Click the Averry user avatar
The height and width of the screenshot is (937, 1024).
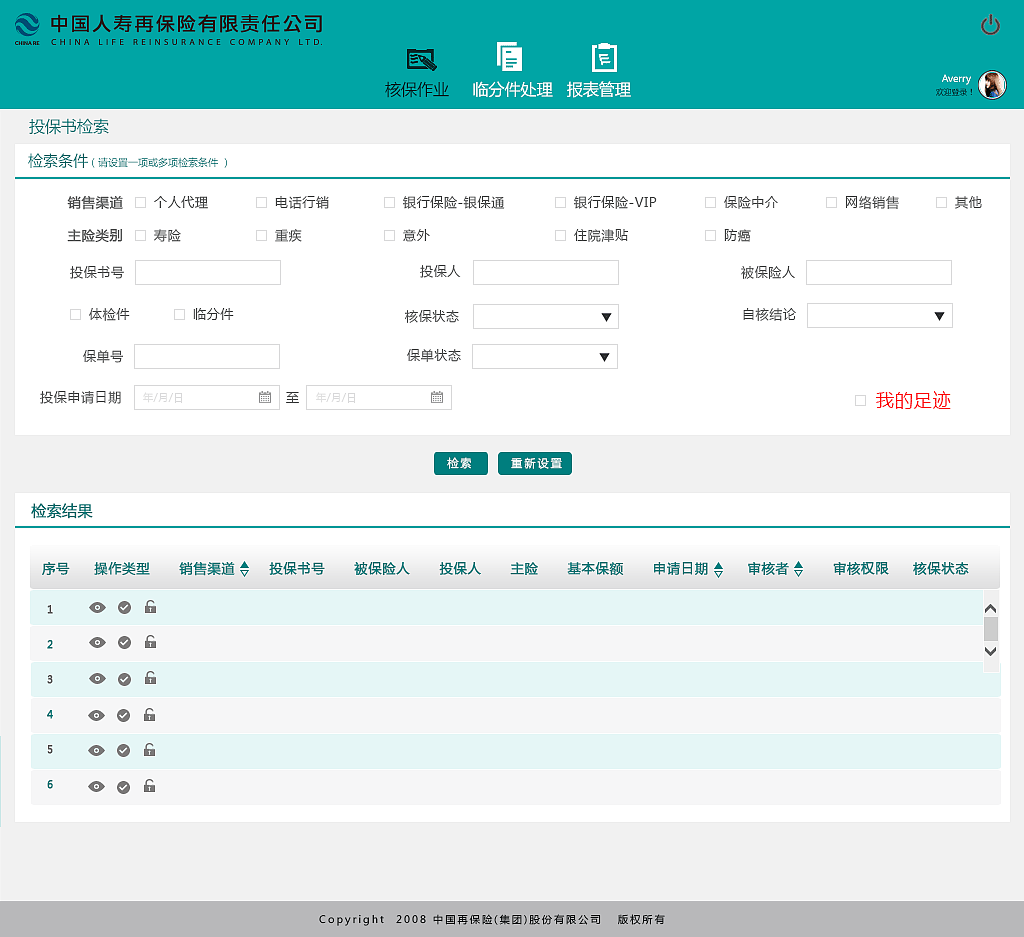991,85
